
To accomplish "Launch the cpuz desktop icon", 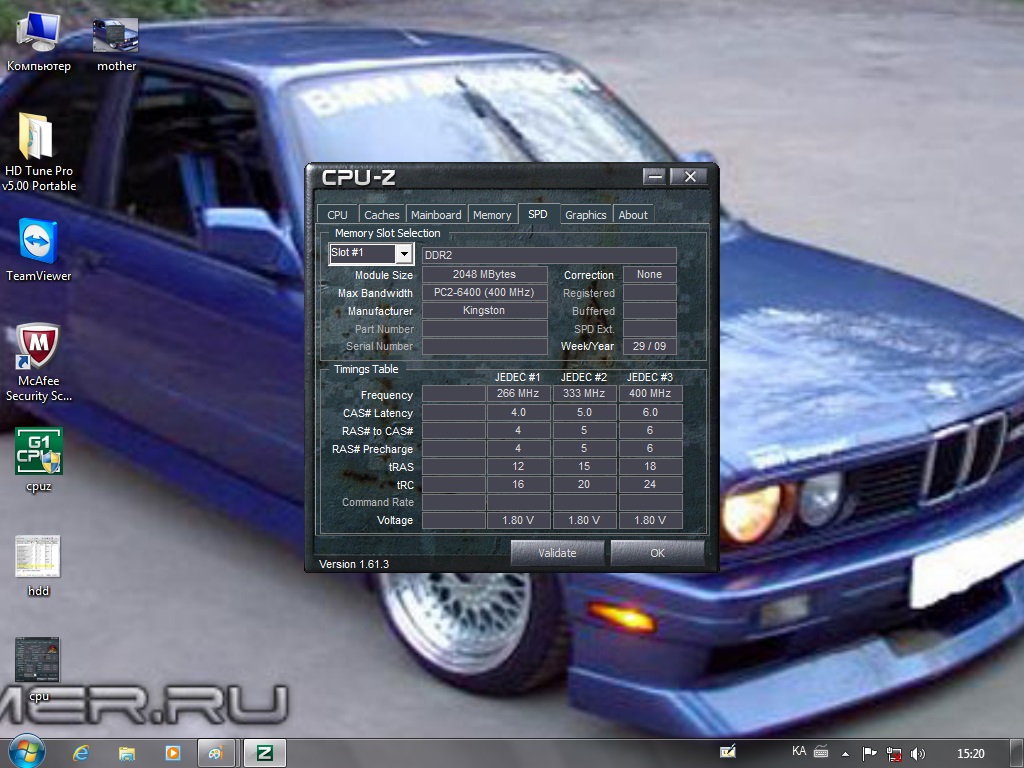I will coord(39,459).
